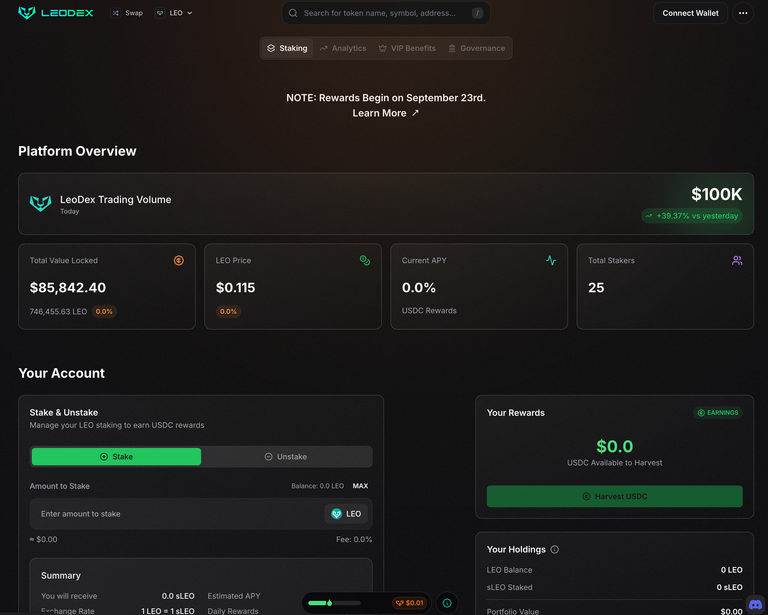Click the Total Value Locked coin icon

pyautogui.click(x=179, y=260)
